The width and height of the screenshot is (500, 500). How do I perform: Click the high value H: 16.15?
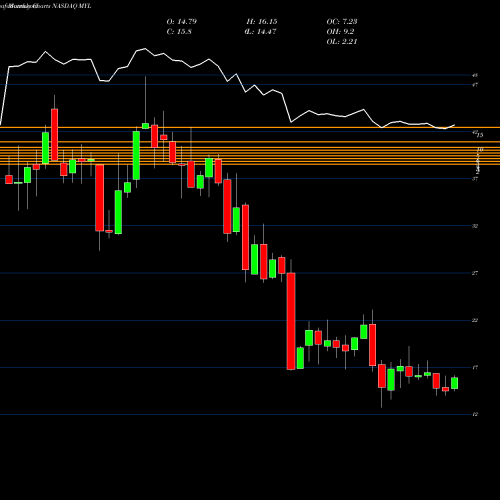click(262, 22)
